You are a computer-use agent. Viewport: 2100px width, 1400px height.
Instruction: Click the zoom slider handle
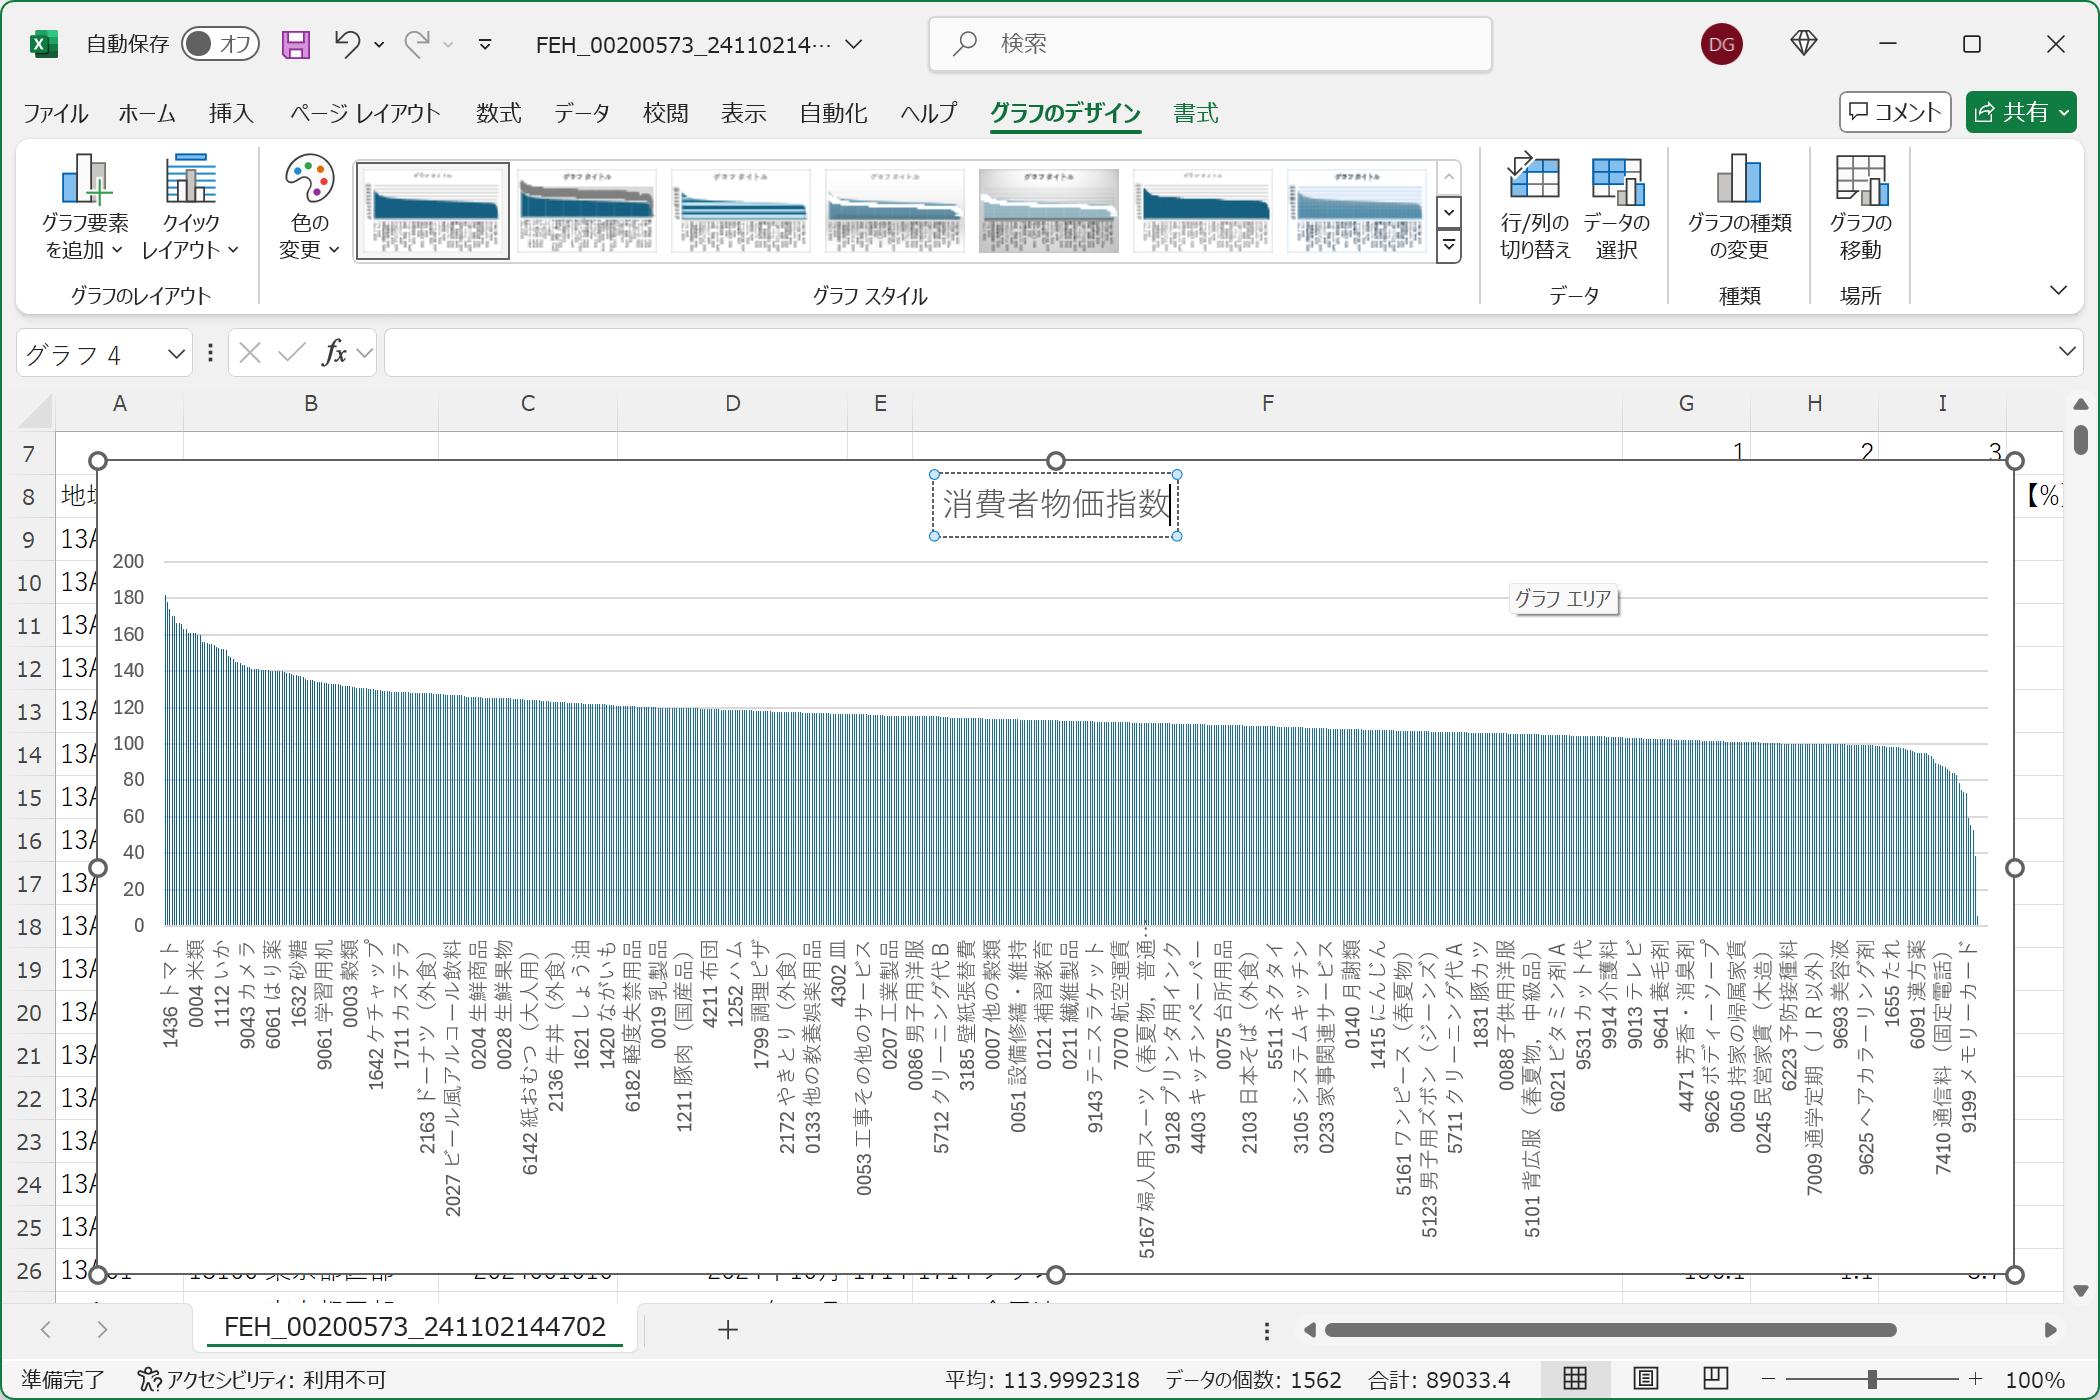pos(1872,1380)
